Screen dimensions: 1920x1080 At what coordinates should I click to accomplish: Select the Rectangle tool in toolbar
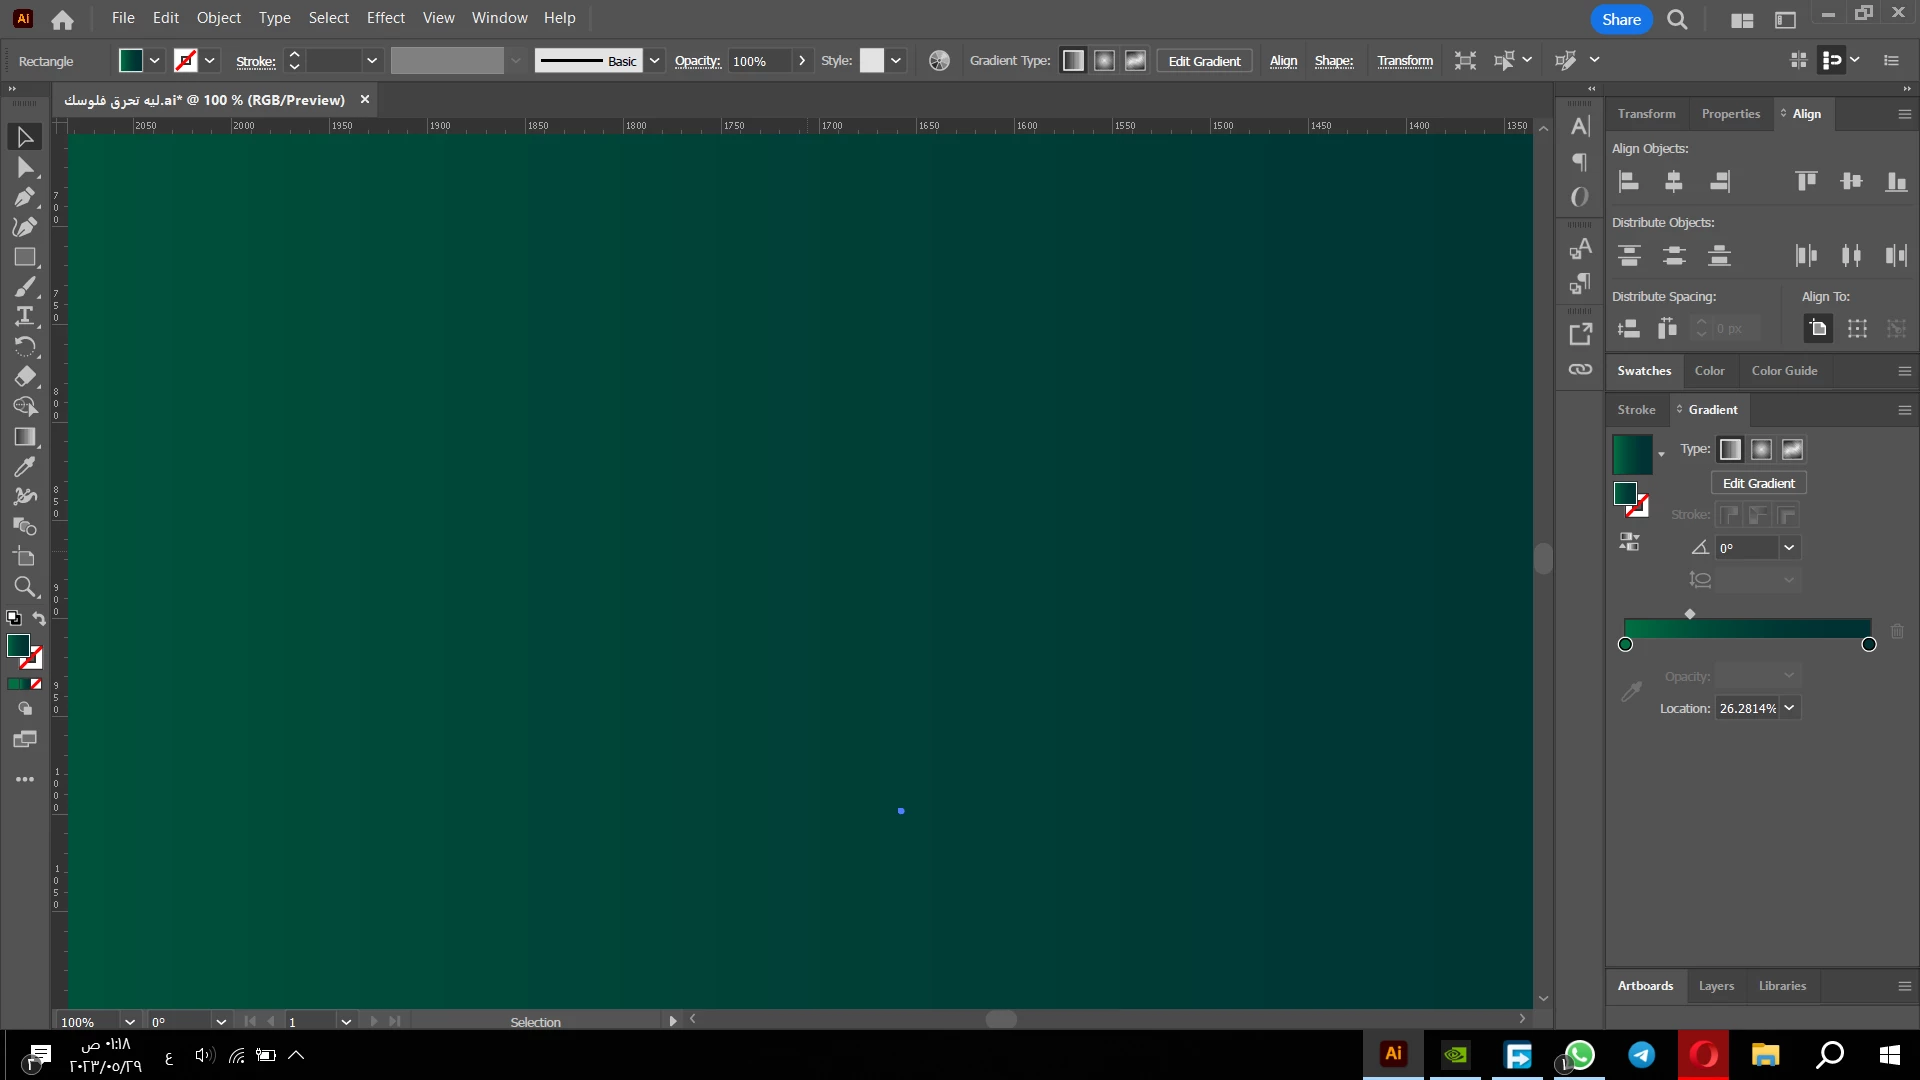tap(25, 257)
